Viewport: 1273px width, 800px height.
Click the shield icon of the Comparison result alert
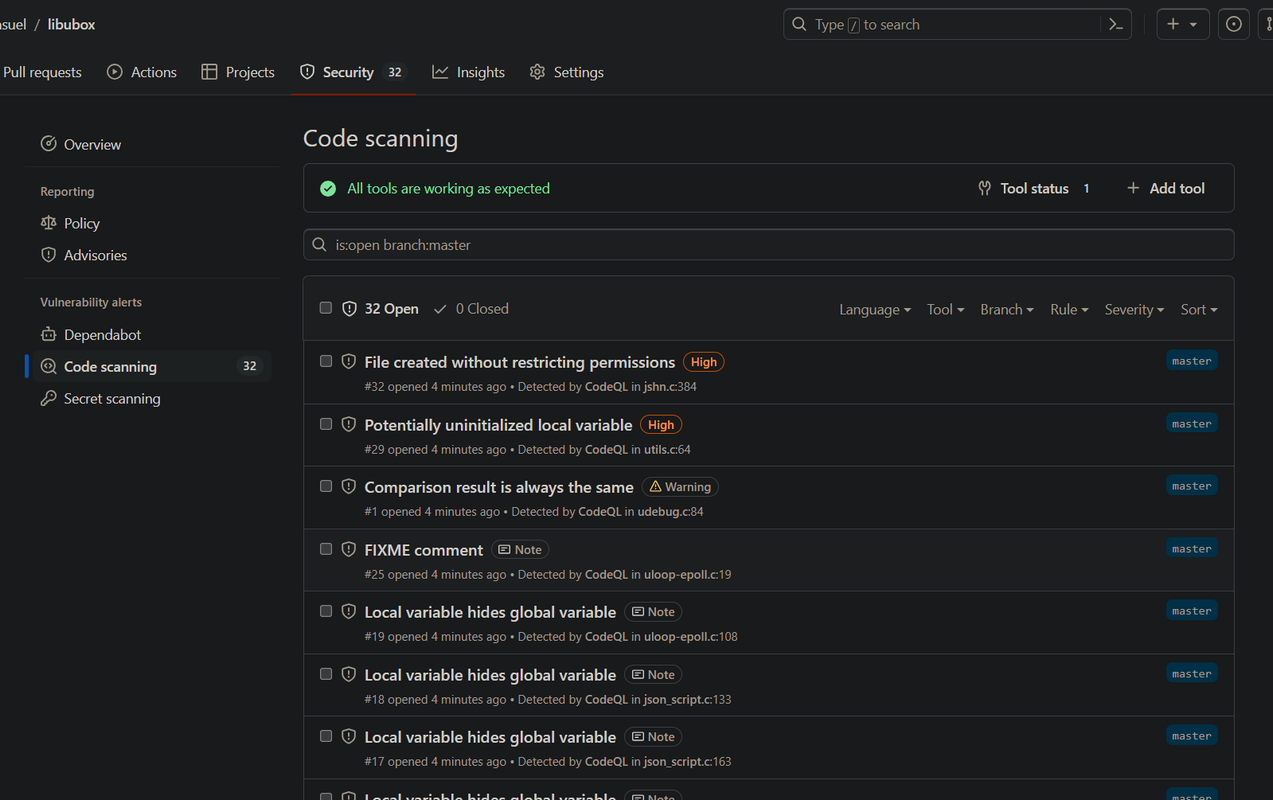point(349,487)
